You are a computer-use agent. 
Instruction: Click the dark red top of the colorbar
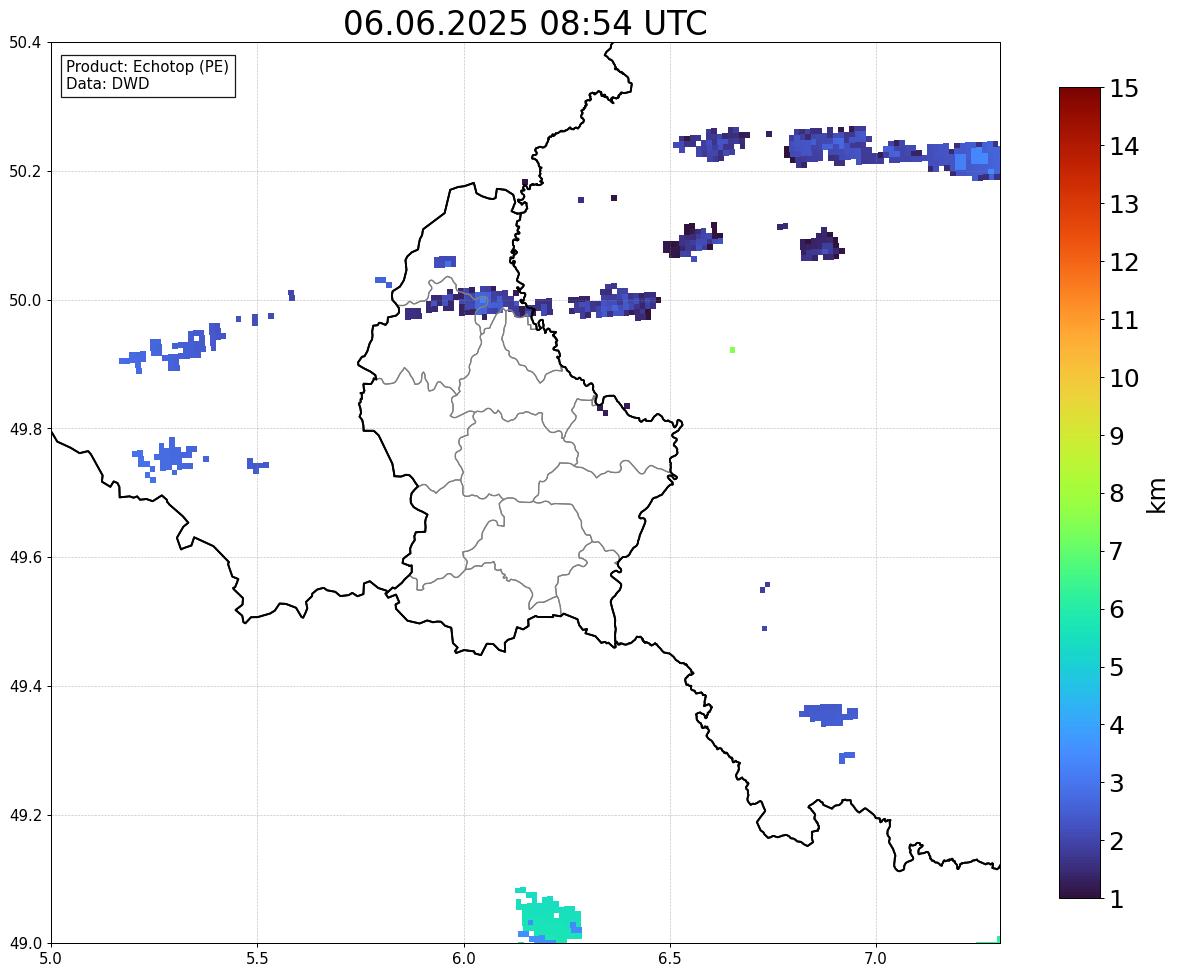[x=1080, y=95]
